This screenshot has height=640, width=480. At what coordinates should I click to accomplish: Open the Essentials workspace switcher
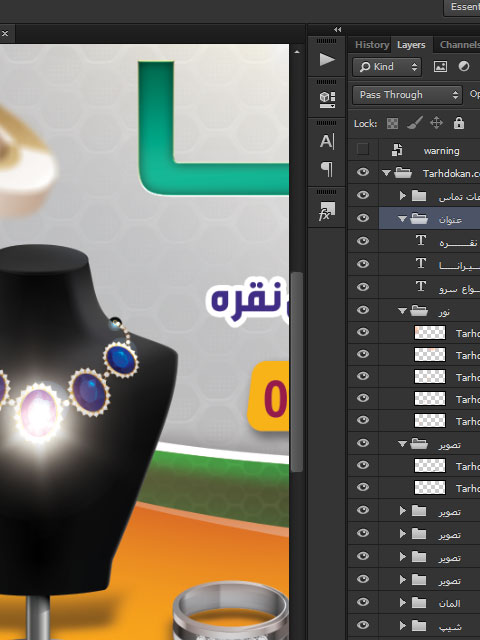pos(463,7)
